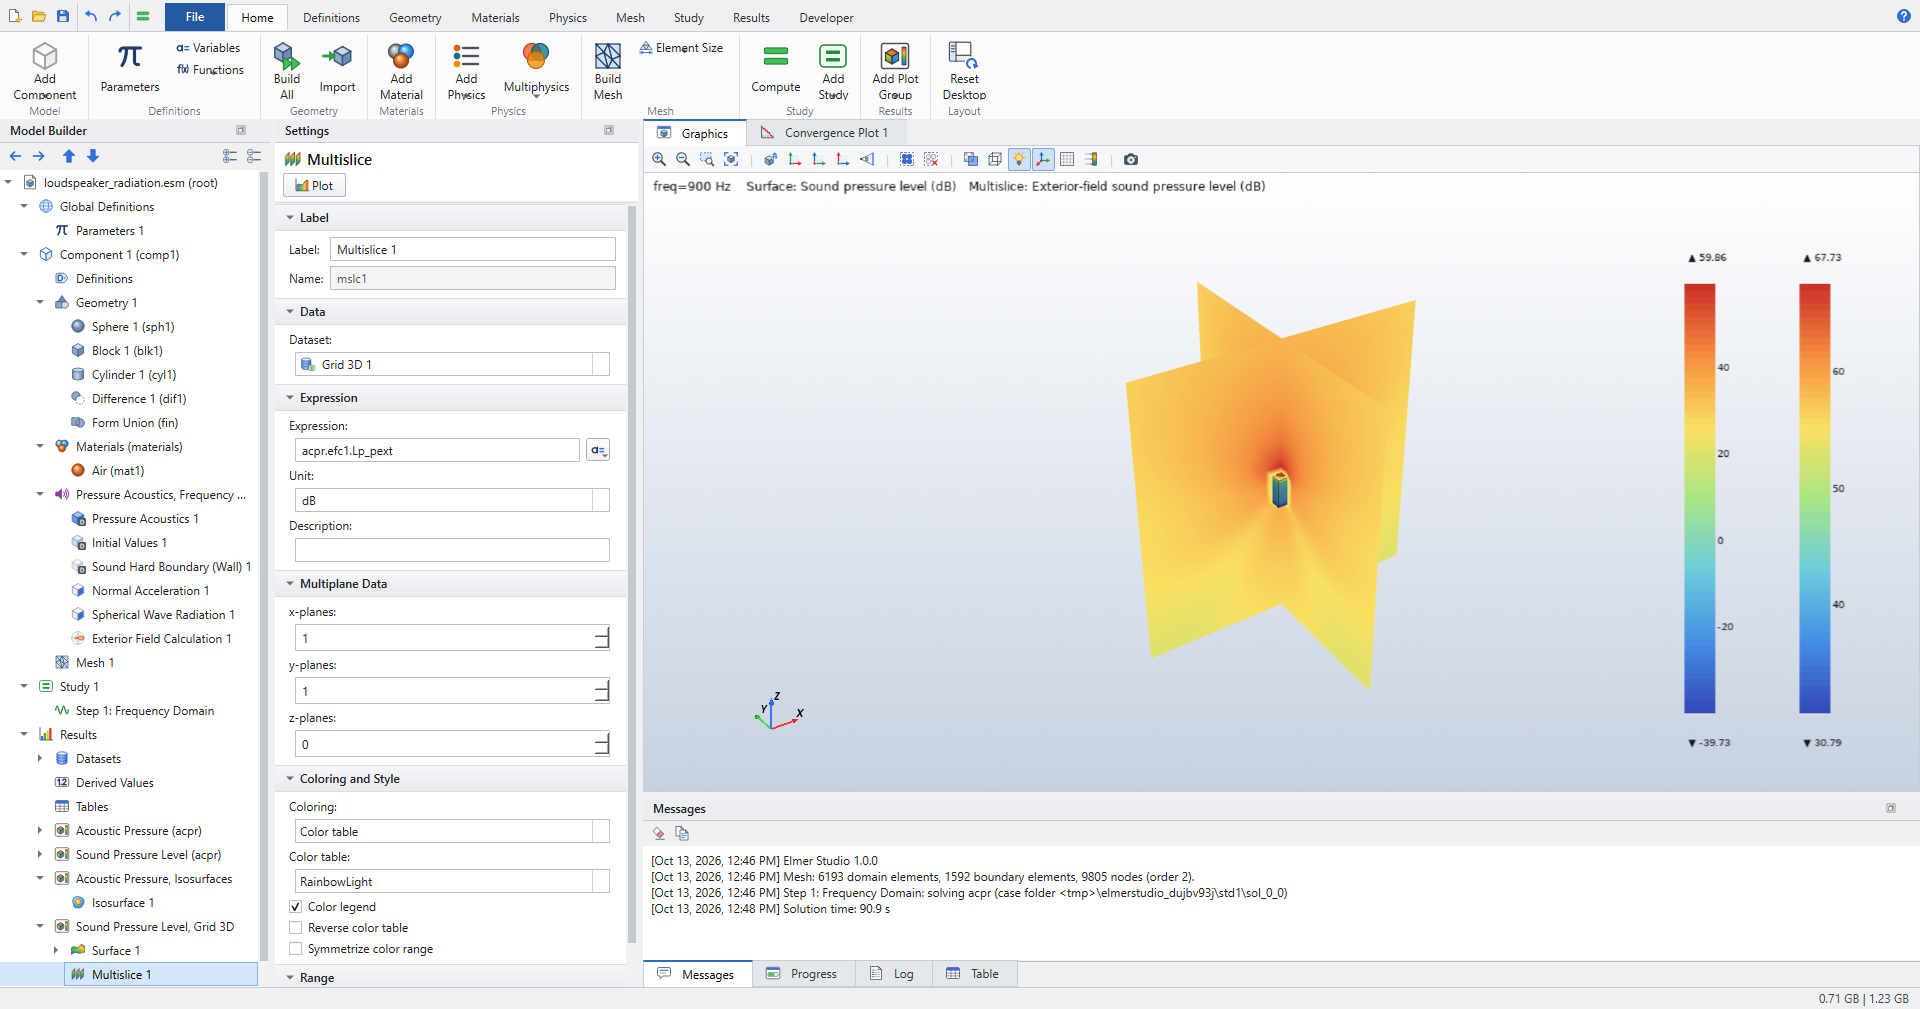Click the Undo arrow icon

click(91, 16)
